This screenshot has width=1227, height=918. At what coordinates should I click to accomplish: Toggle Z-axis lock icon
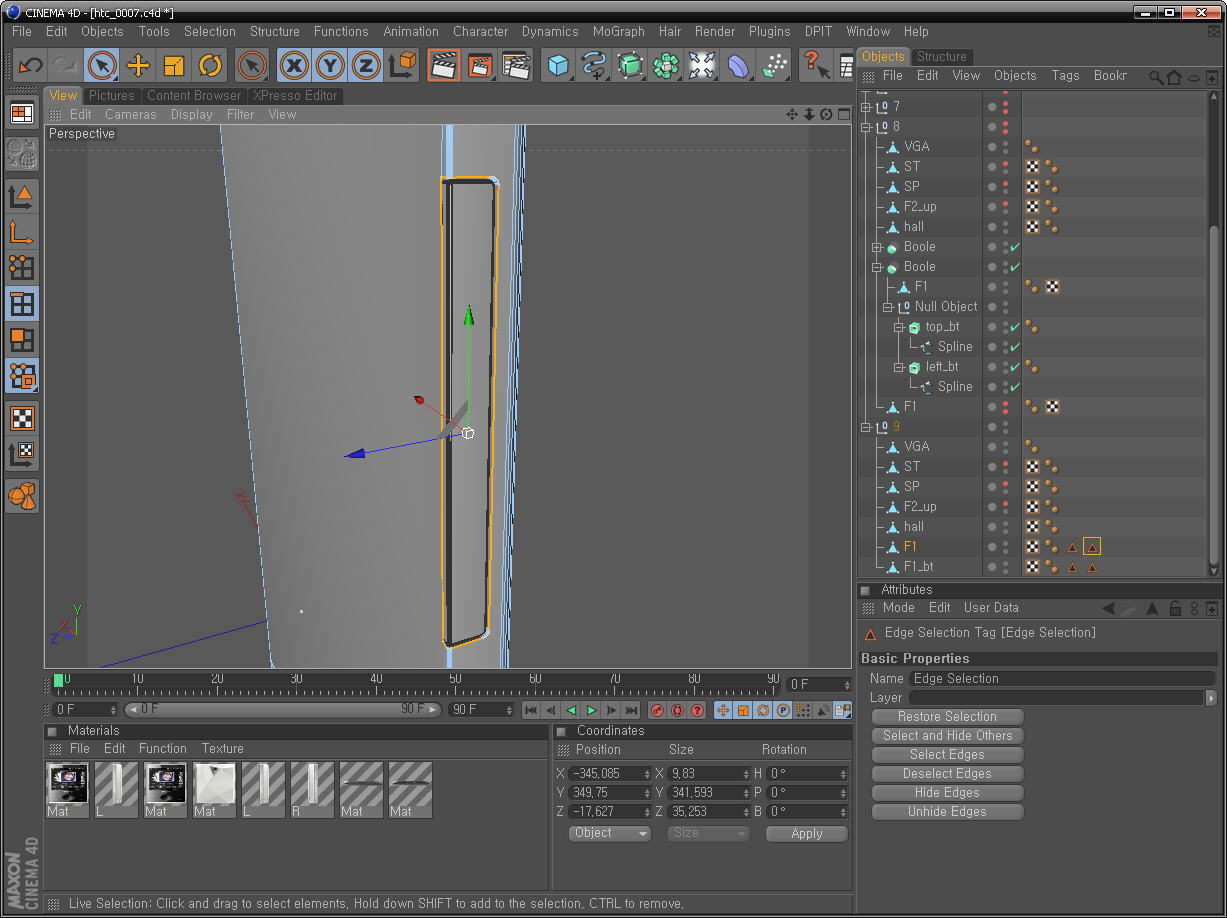[x=366, y=66]
